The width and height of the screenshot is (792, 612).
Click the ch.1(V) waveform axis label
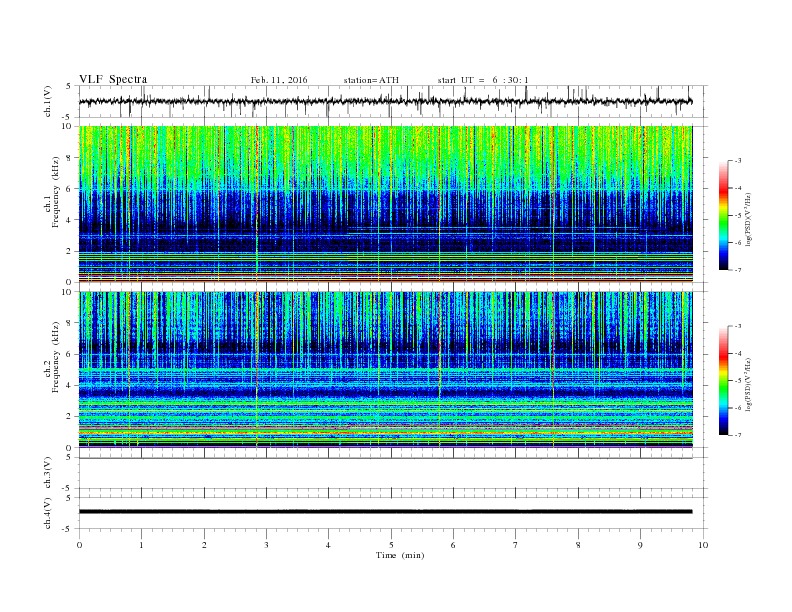click(x=48, y=102)
